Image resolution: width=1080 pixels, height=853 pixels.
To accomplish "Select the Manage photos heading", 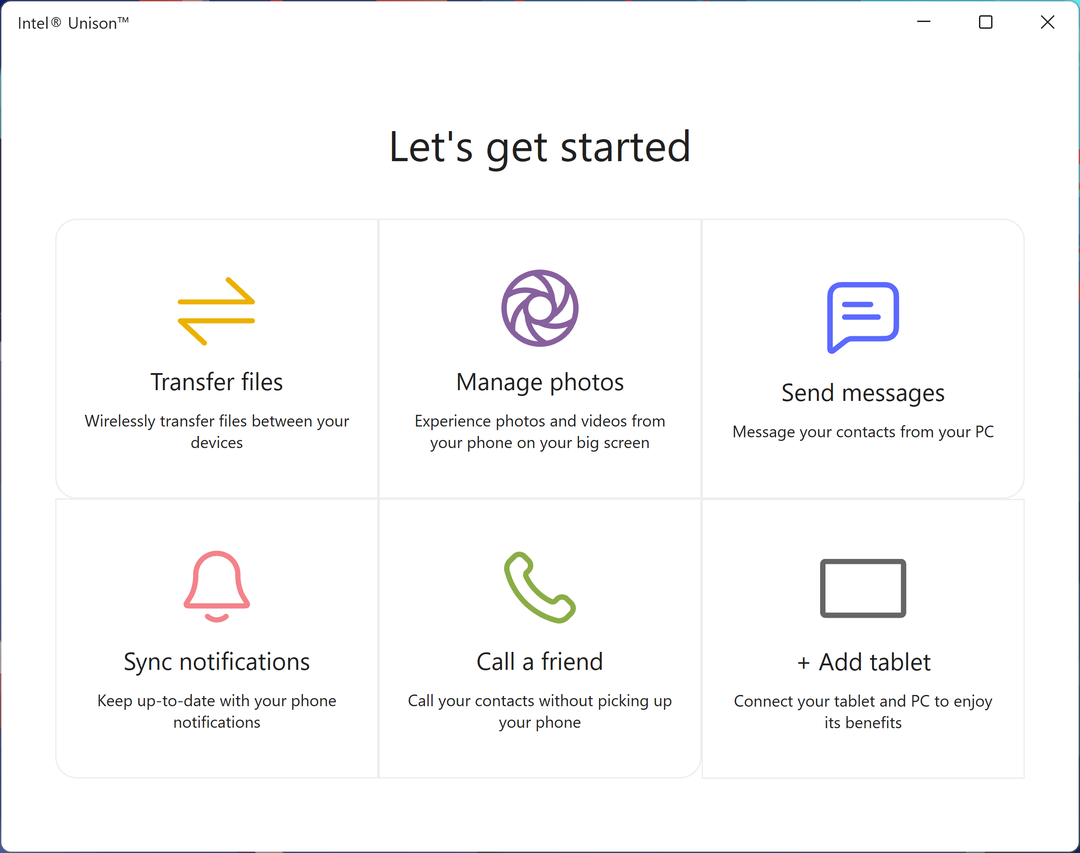I will click(540, 382).
